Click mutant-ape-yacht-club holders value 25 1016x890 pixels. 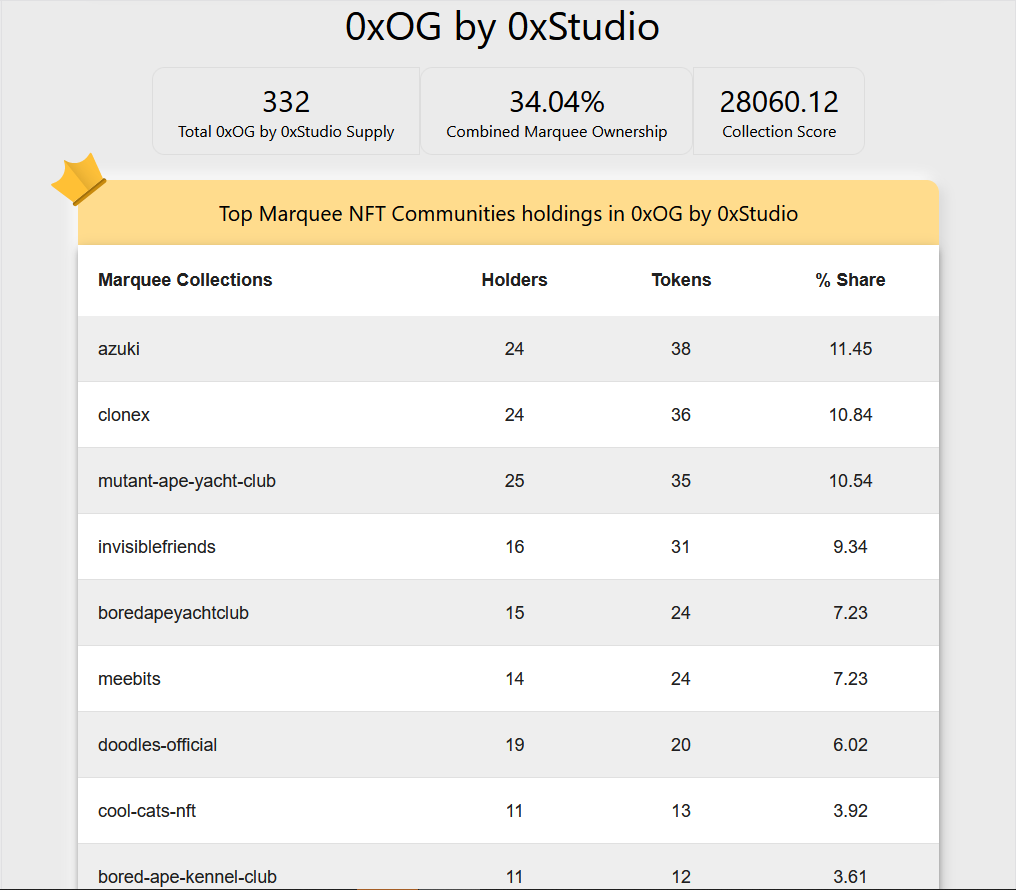click(514, 481)
